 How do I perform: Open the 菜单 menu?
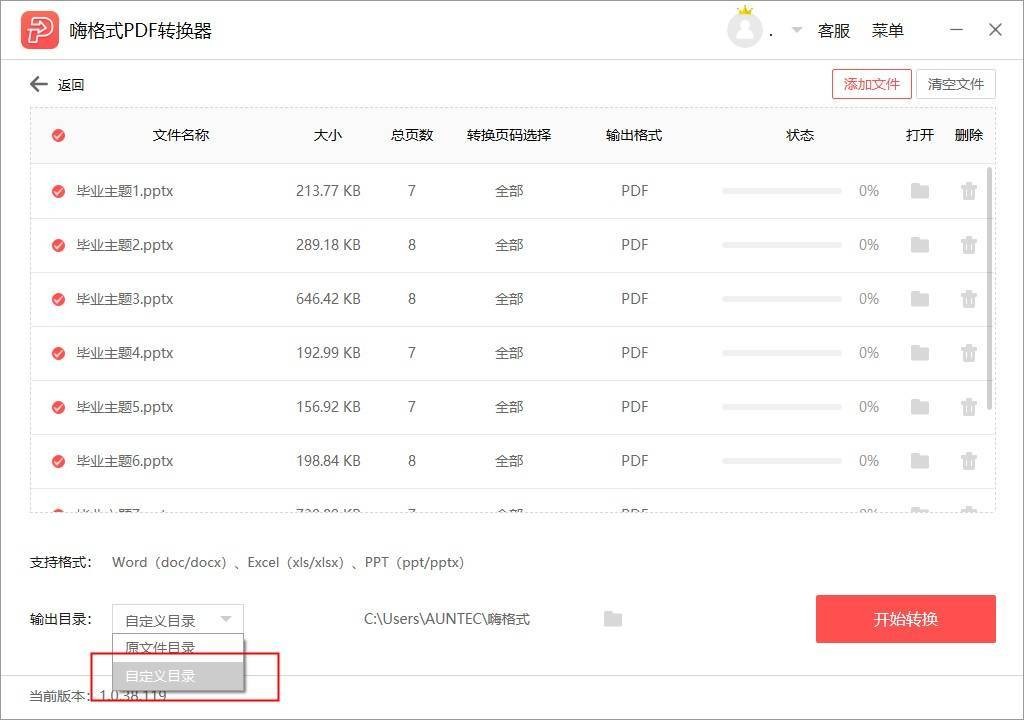pos(888,30)
